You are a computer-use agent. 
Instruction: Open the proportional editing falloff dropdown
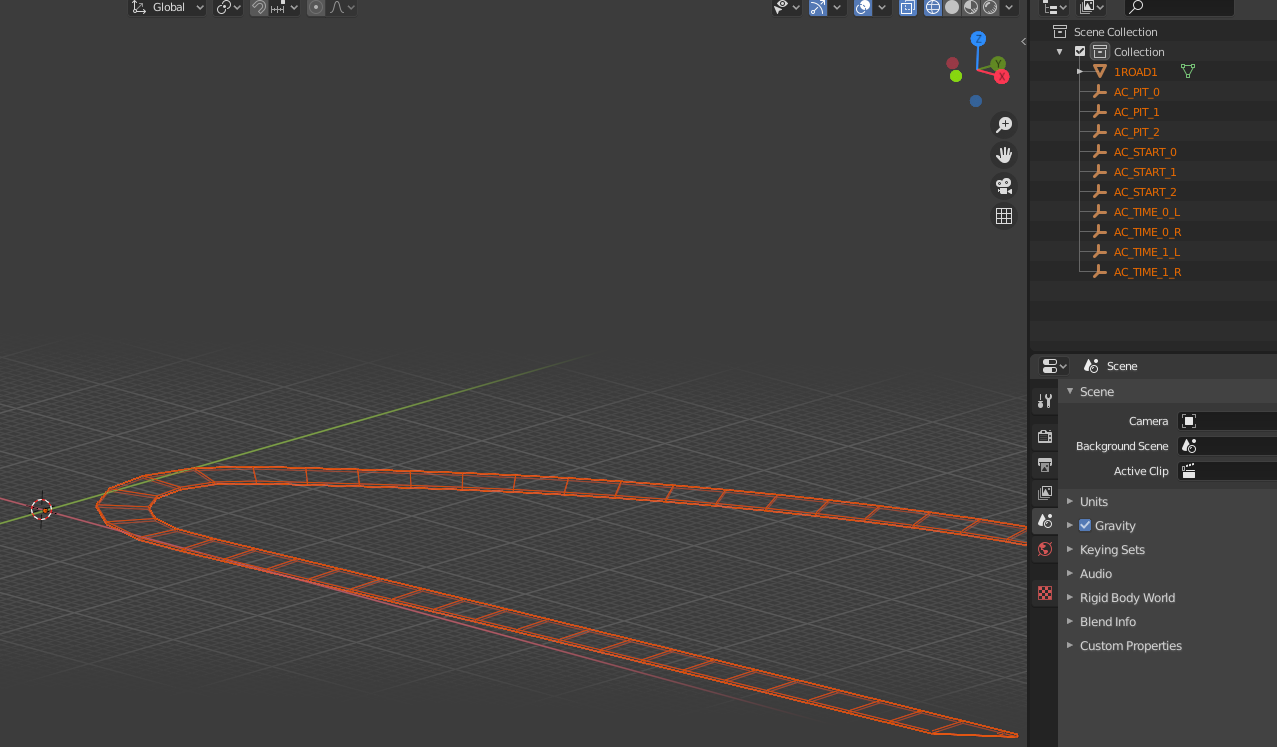pyautogui.click(x=342, y=7)
